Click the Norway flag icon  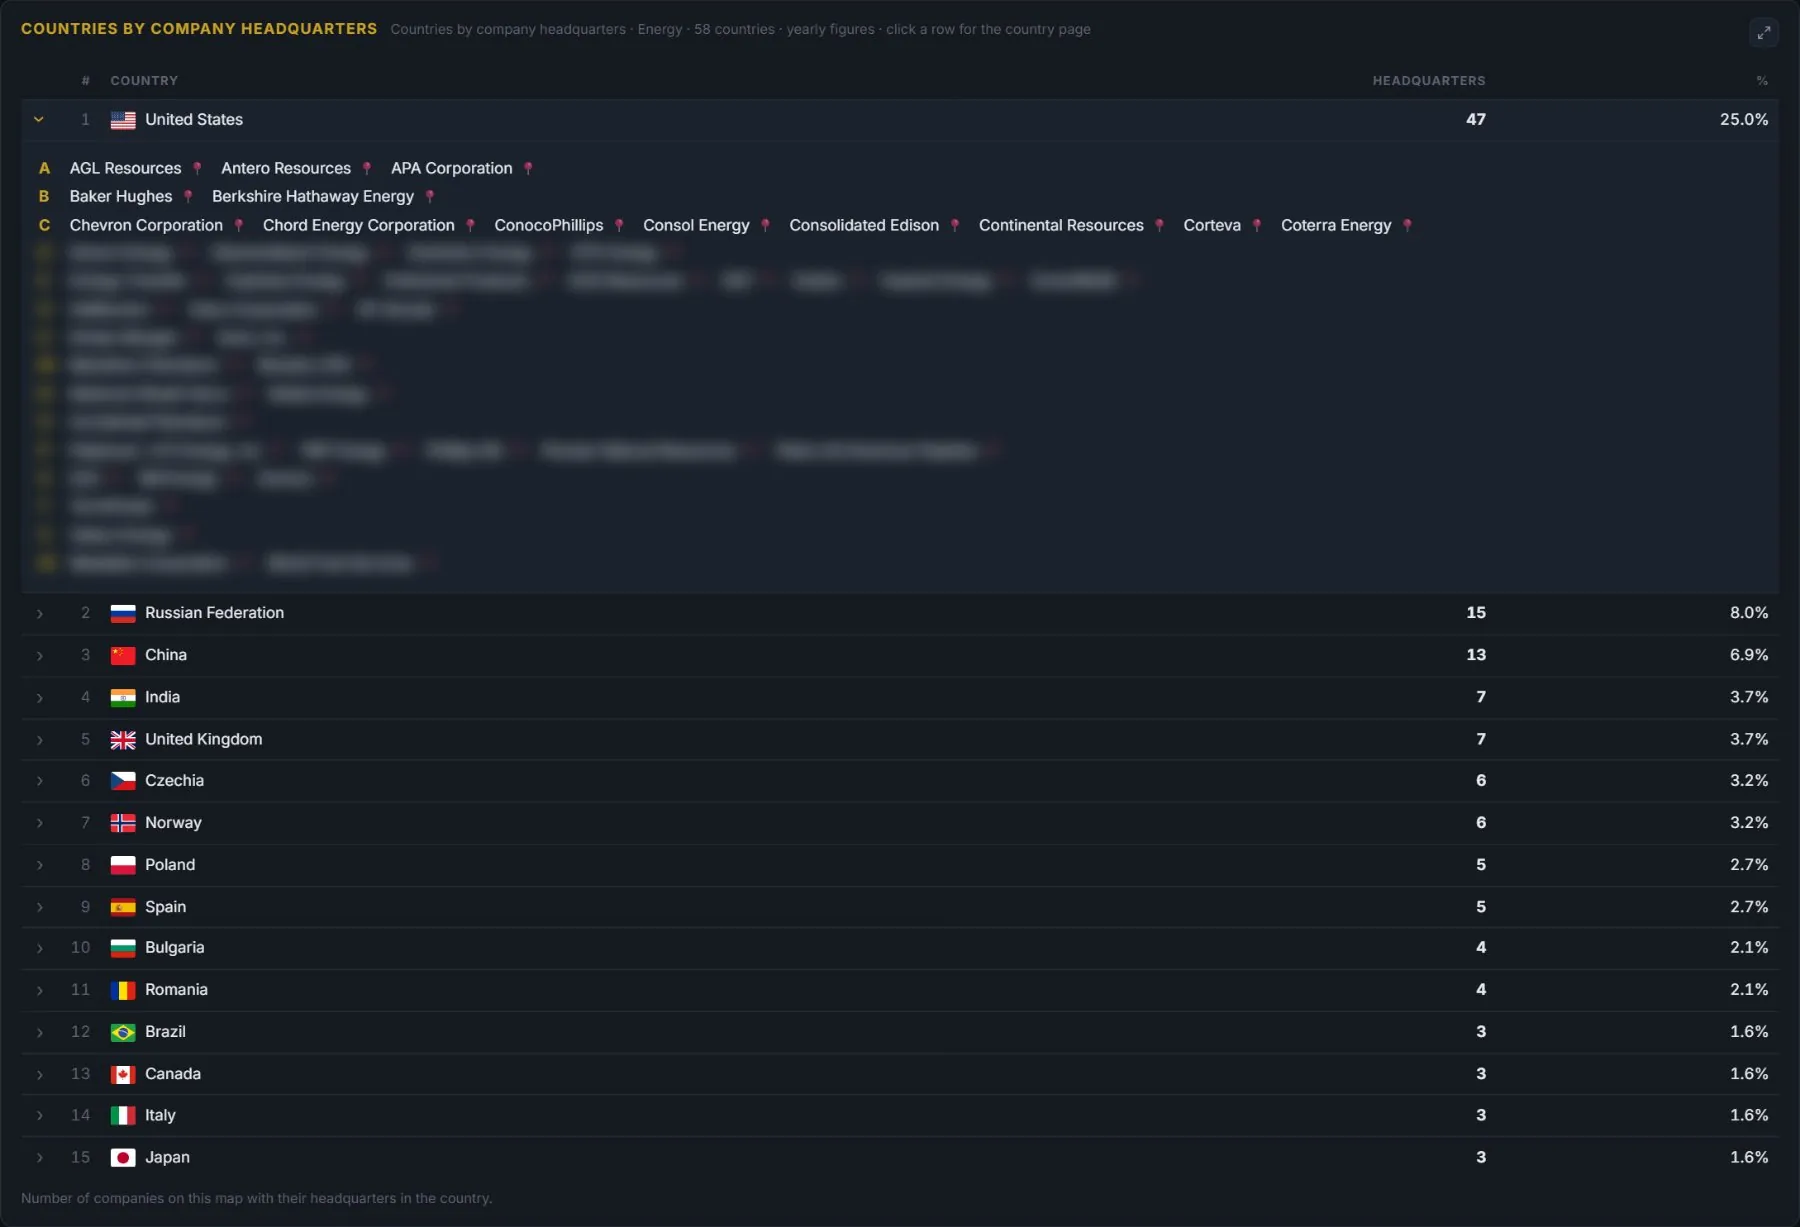tap(123, 823)
